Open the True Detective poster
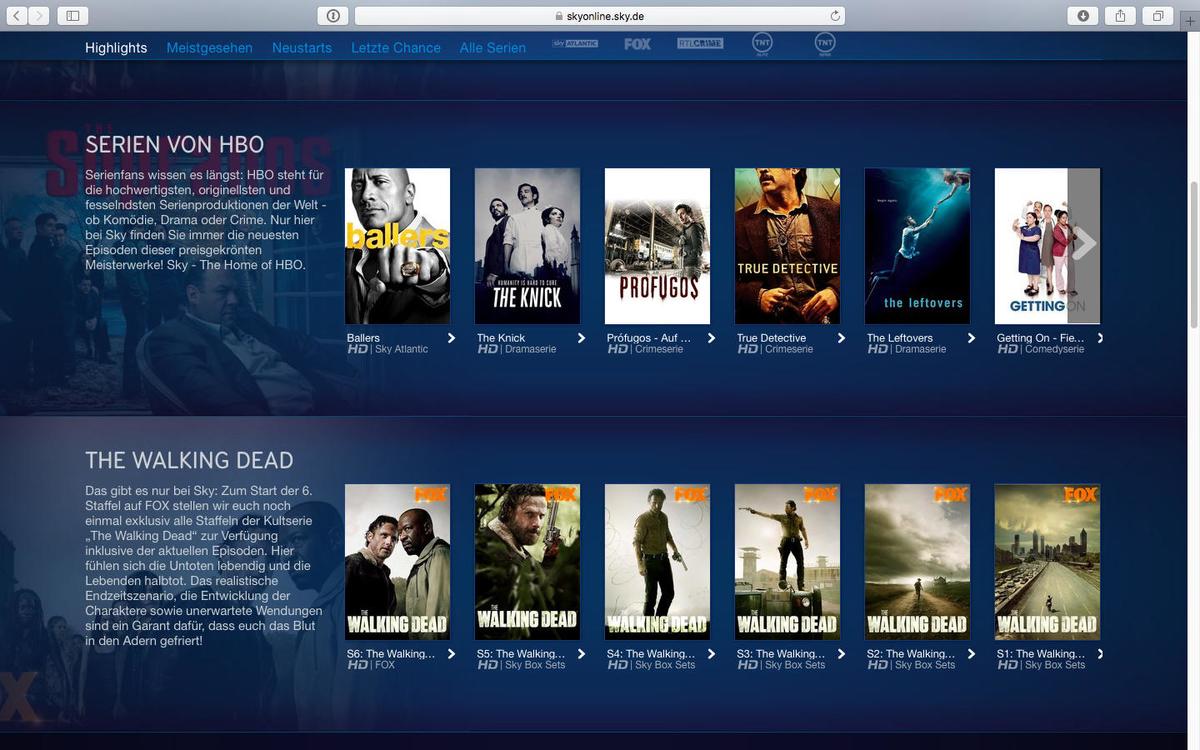The height and width of the screenshot is (750, 1200). pyautogui.click(x=787, y=246)
